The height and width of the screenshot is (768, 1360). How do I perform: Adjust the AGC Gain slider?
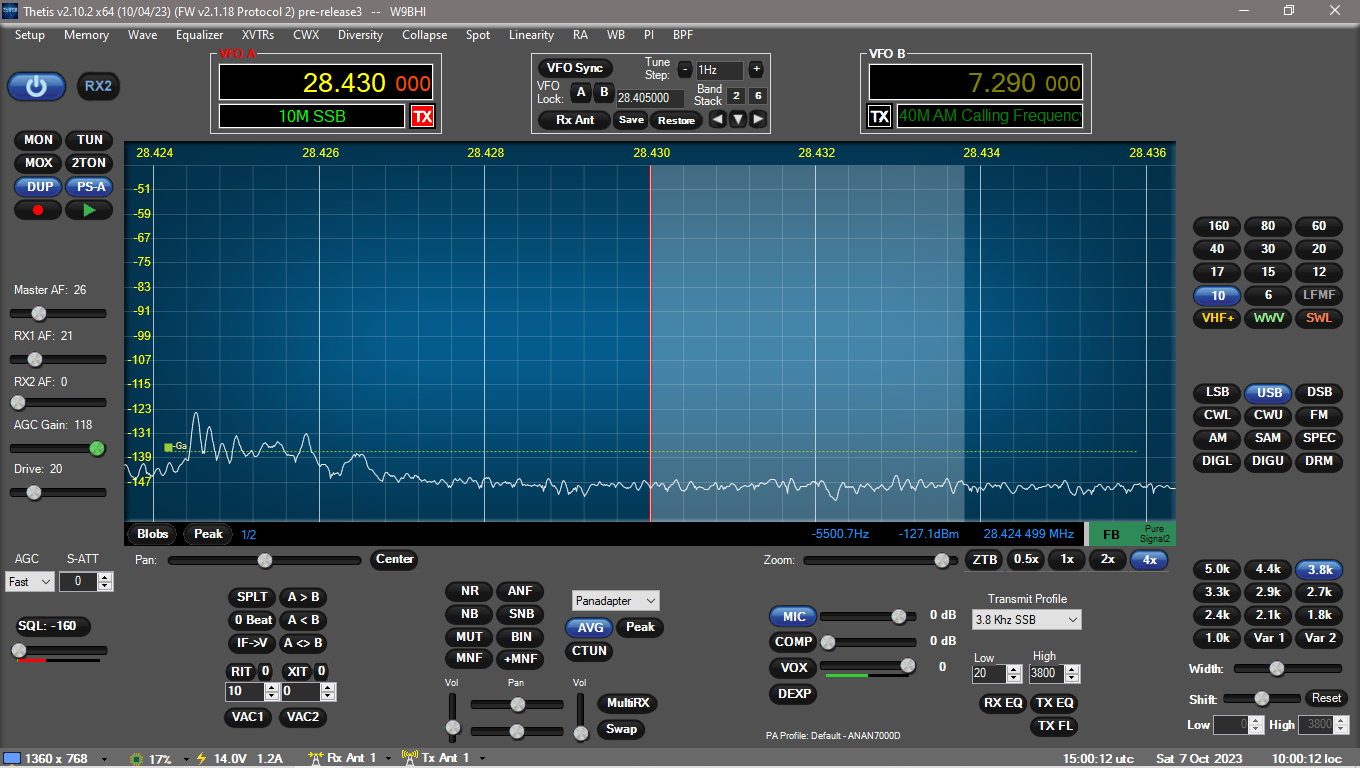pos(58,448)
